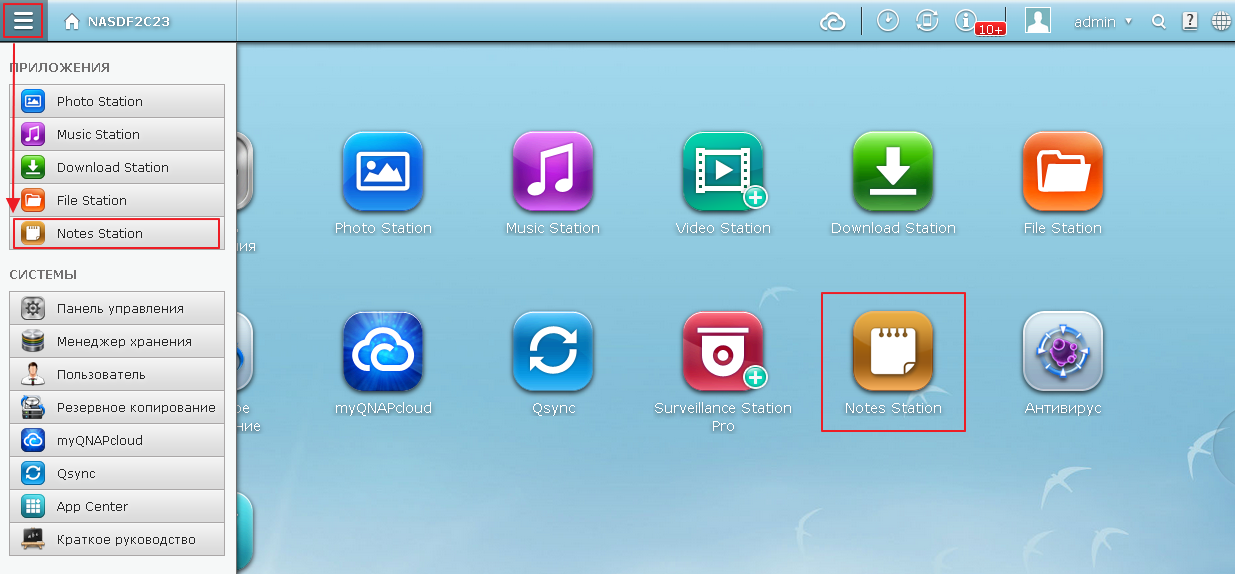The image size is (1235, 574).
Task: Open Qsync from side menu
Action: tap(117, 473)
